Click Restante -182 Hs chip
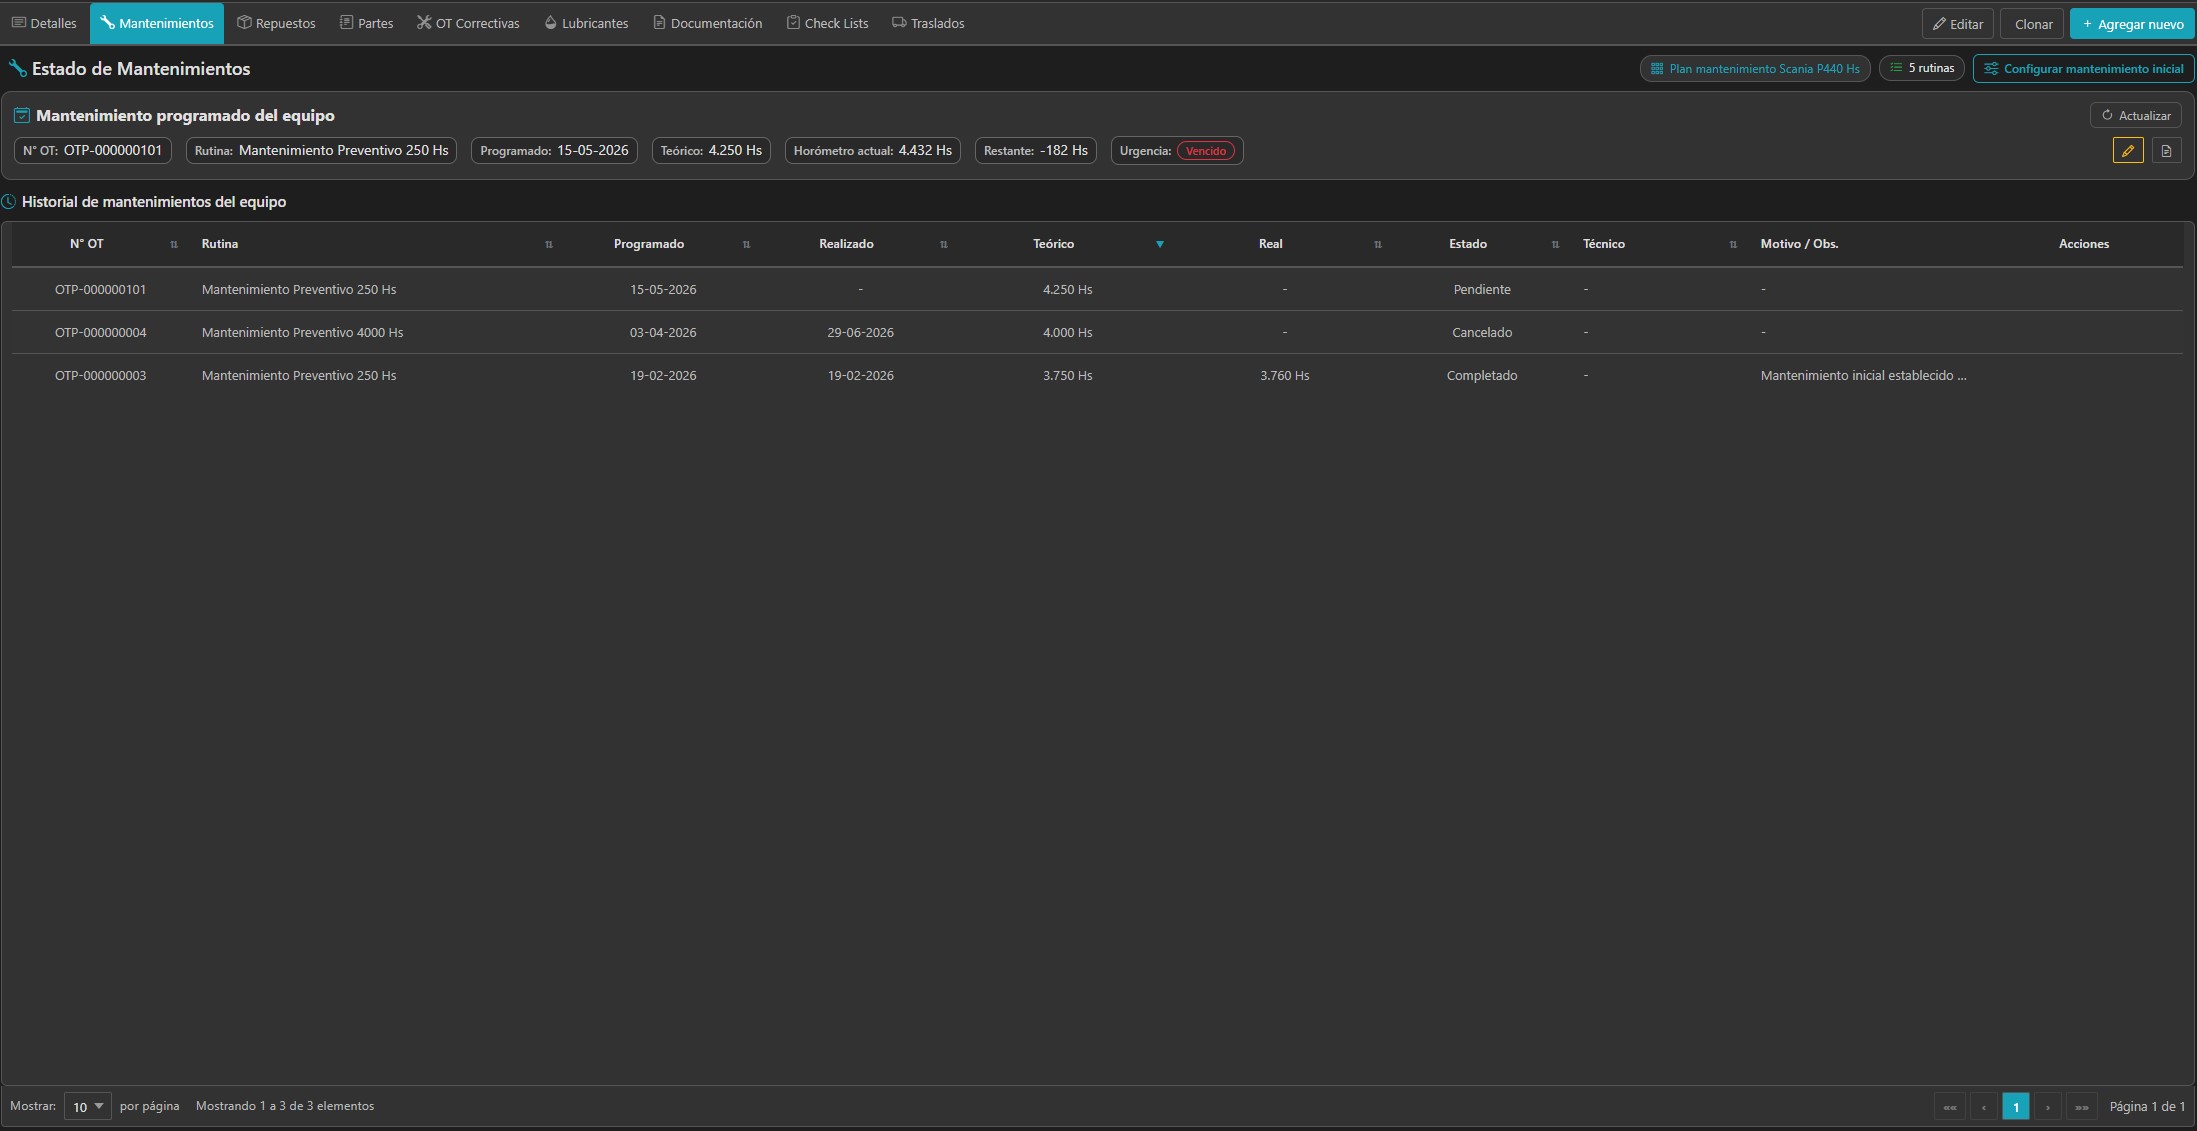 [x=1036, y=151]
